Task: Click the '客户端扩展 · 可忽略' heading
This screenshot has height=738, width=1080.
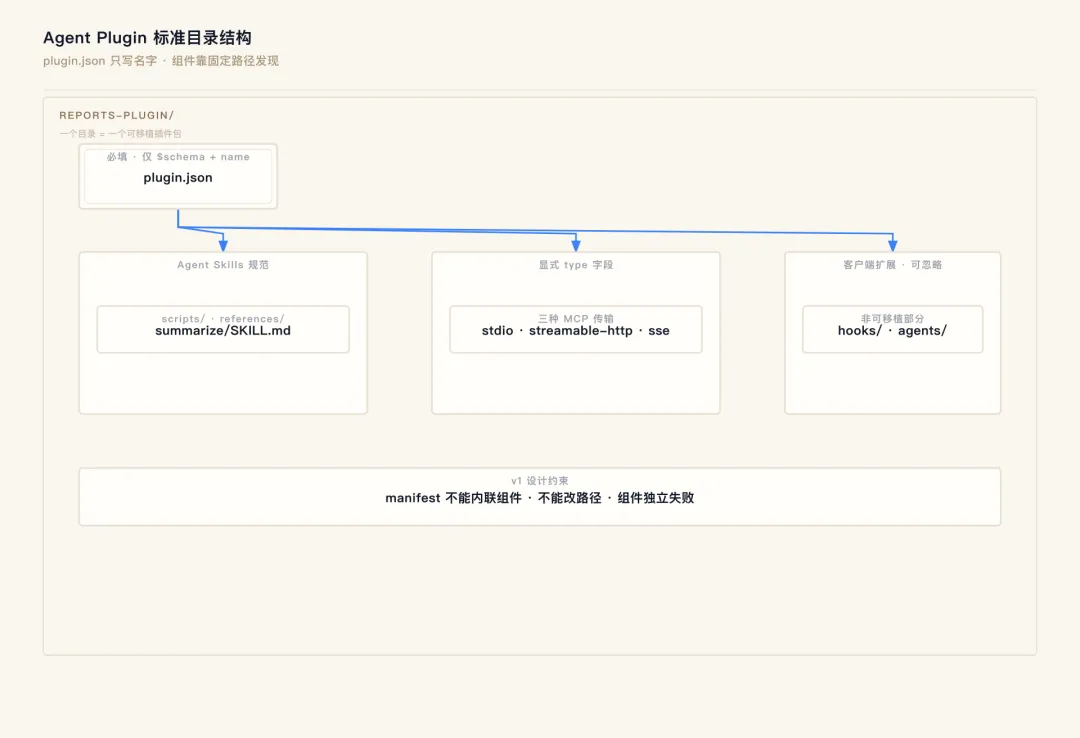Action: tap(893, 265)
